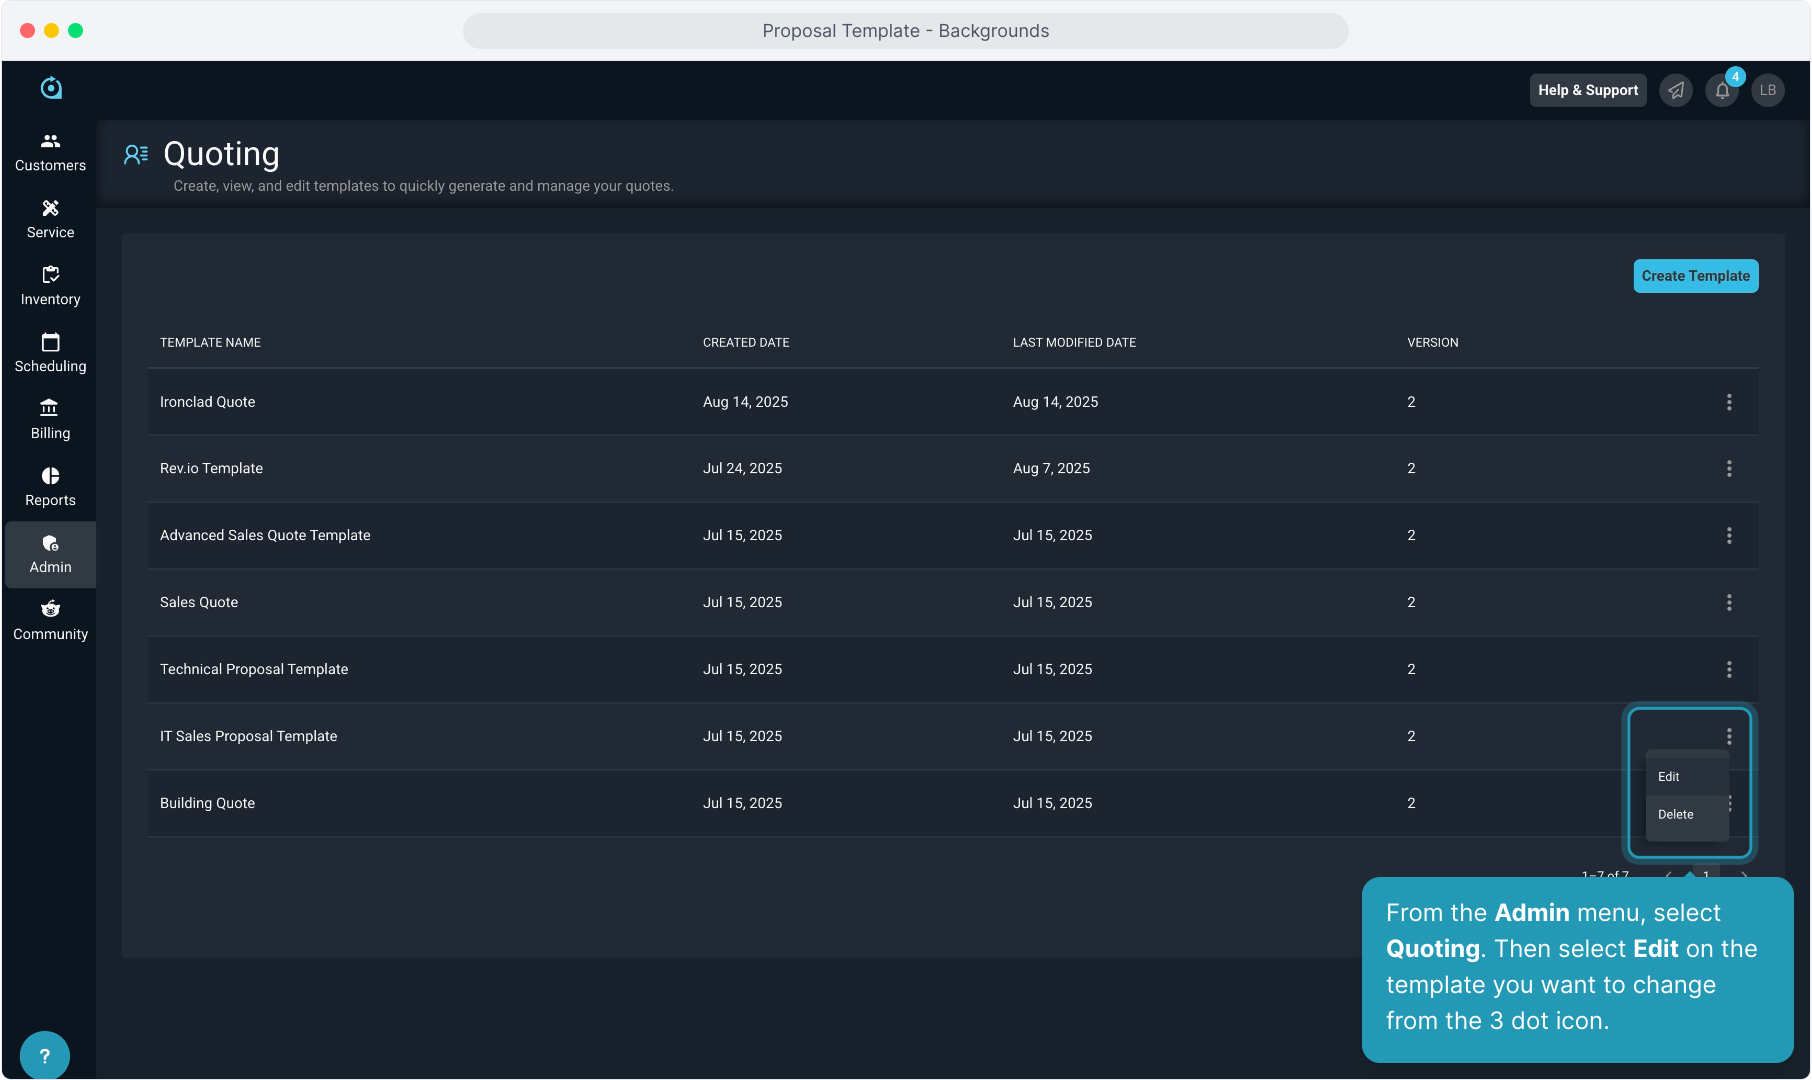This screenshot has height=1080, width=1812.
Task: Open three-dot menu for Rev.io Template
Action: point(1729,469)
